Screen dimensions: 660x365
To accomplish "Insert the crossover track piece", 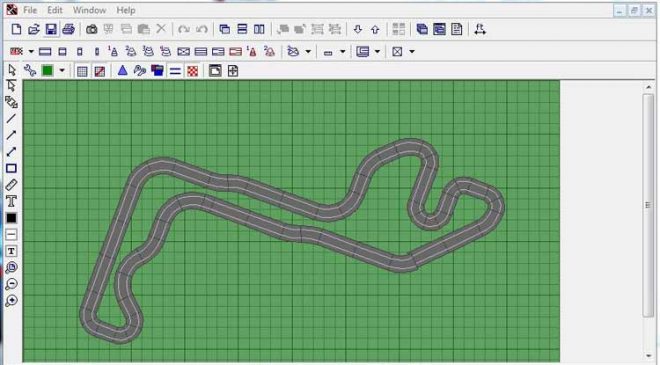I will (x=184, y=52).
